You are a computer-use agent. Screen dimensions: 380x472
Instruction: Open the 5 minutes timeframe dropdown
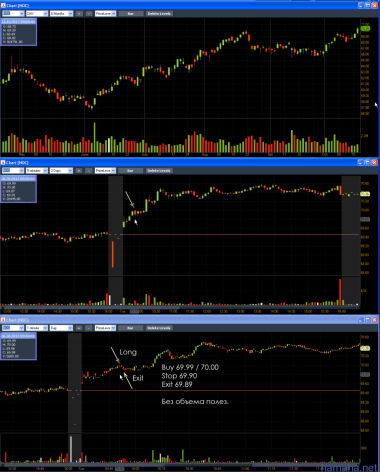[37, 171]
